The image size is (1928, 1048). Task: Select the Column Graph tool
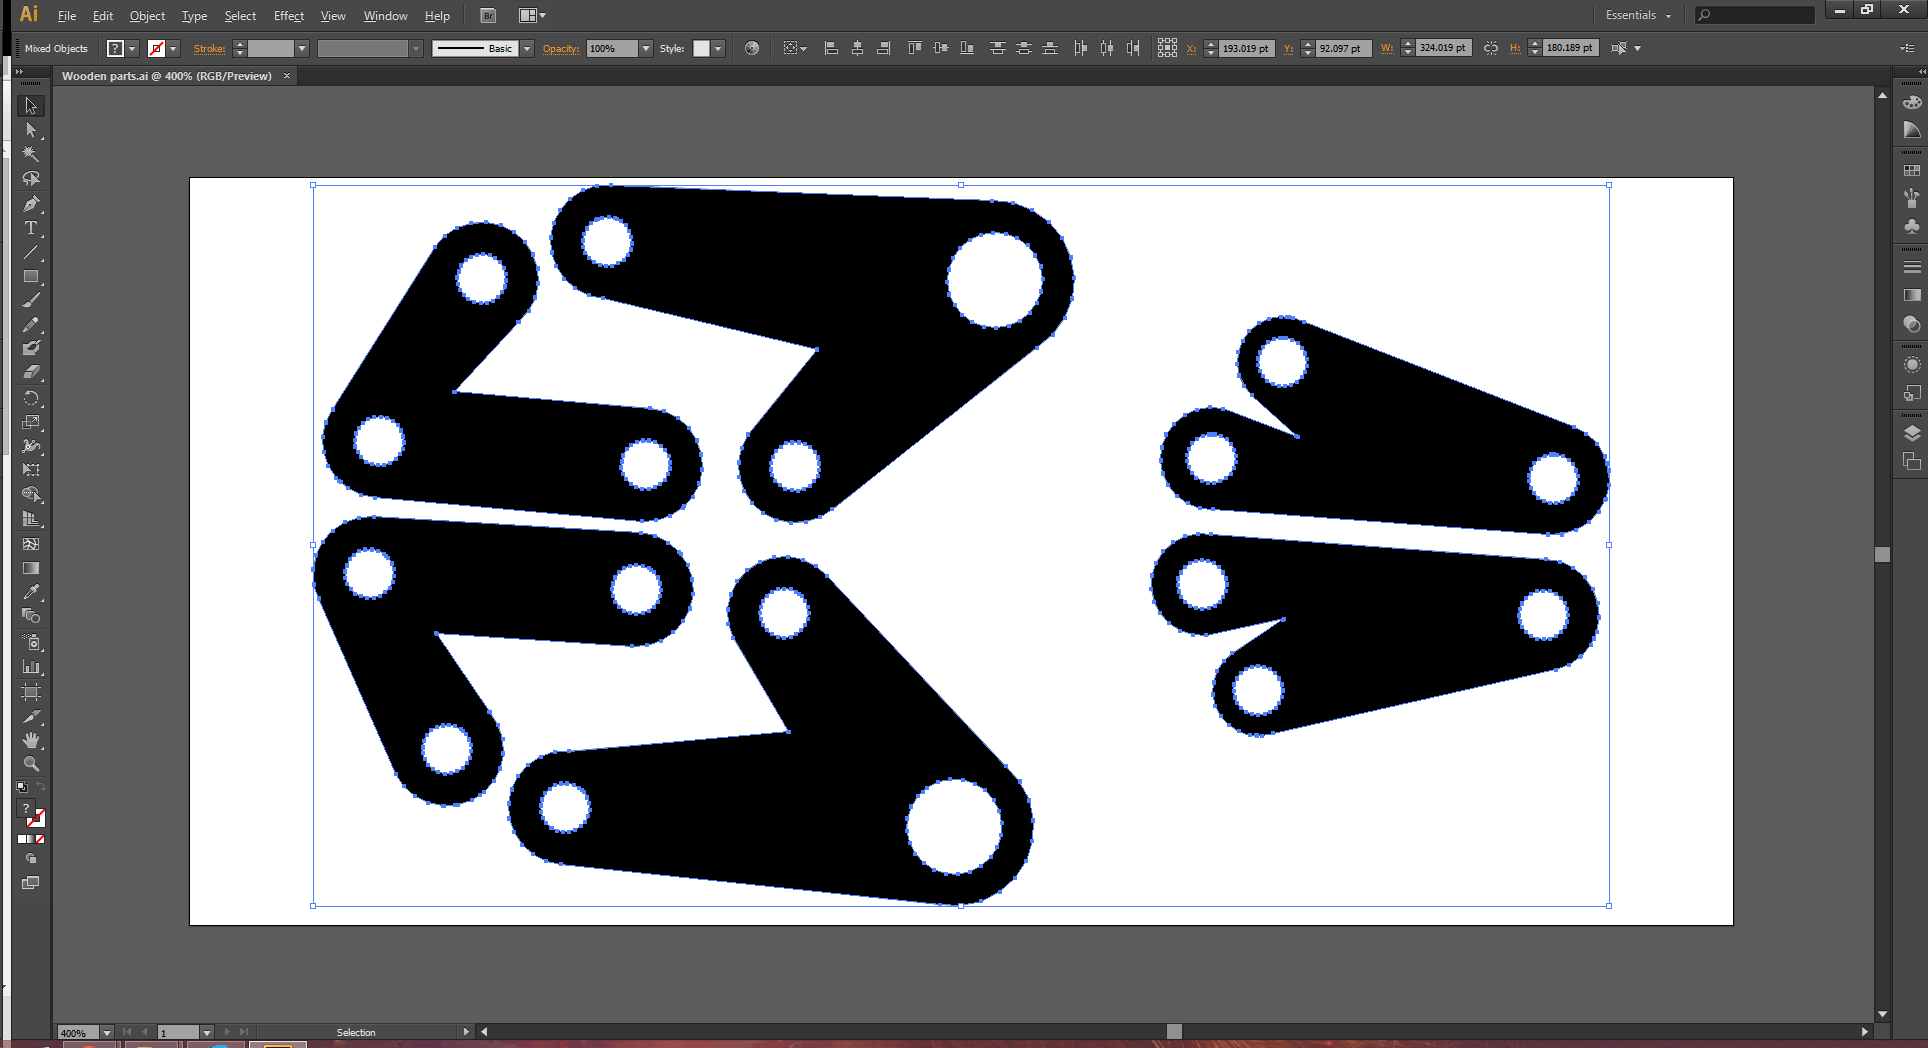click(x=31, y=667)
